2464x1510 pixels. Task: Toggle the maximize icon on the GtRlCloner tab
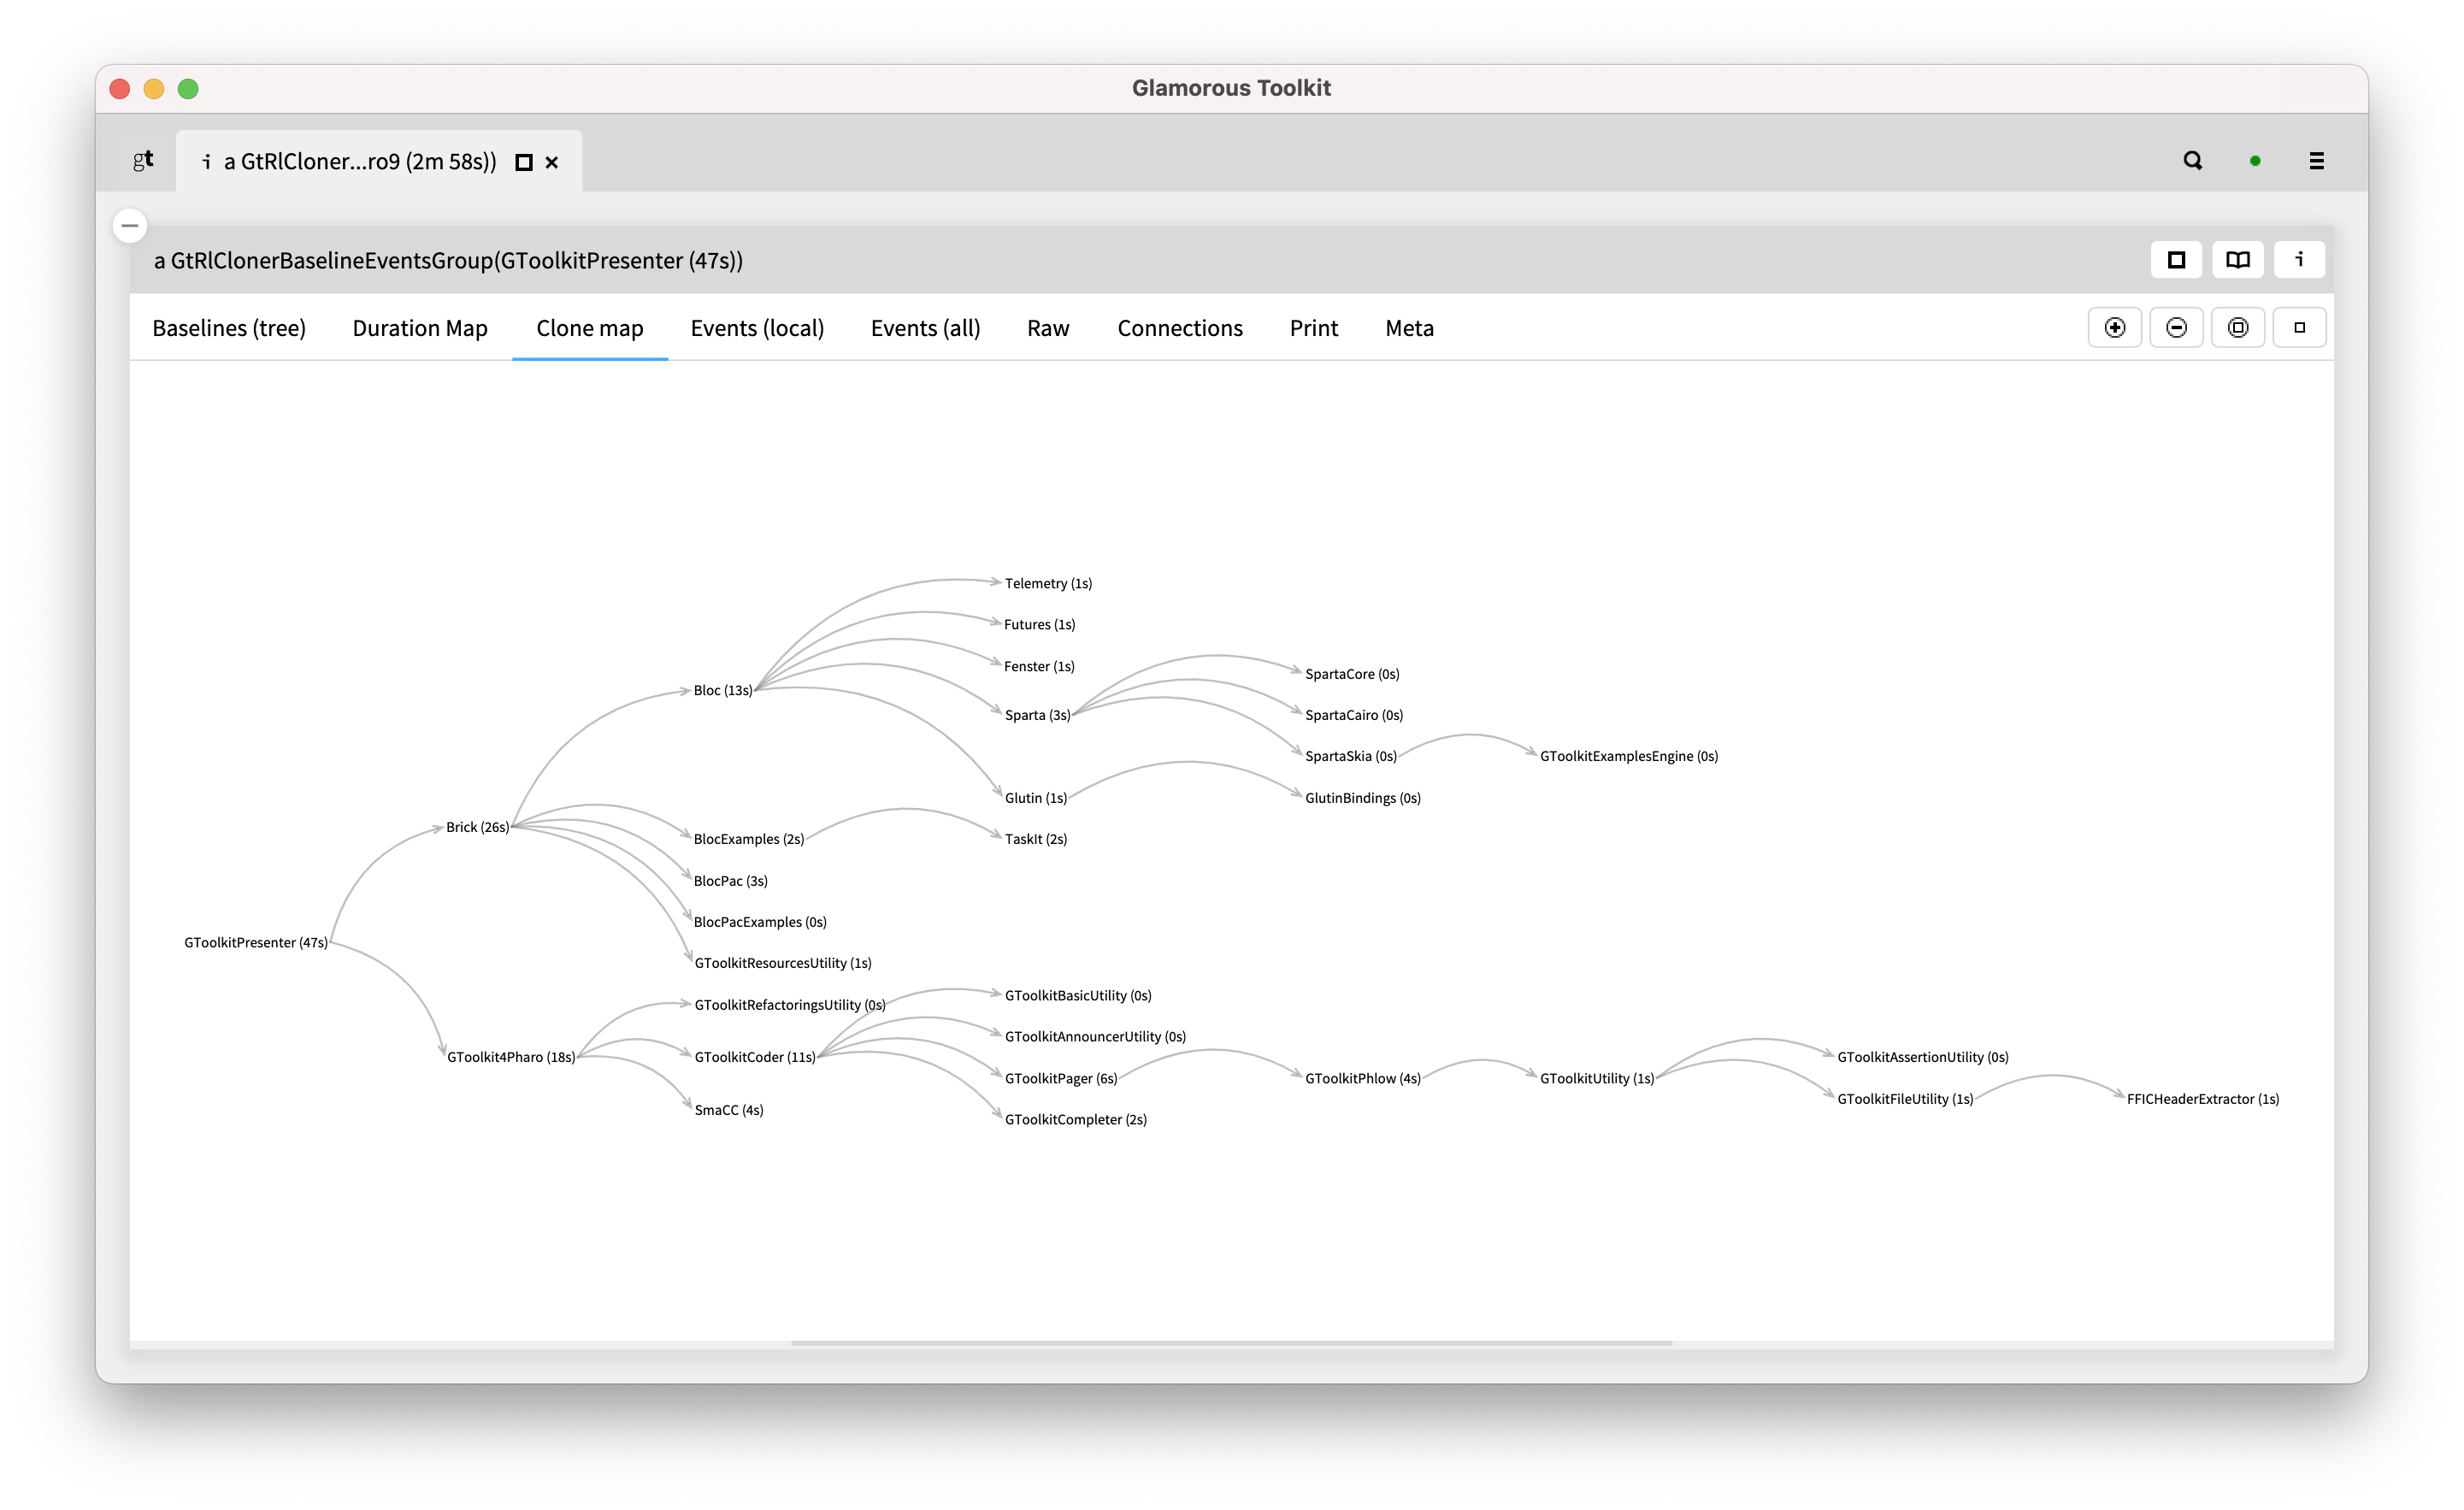coord(523,162)
